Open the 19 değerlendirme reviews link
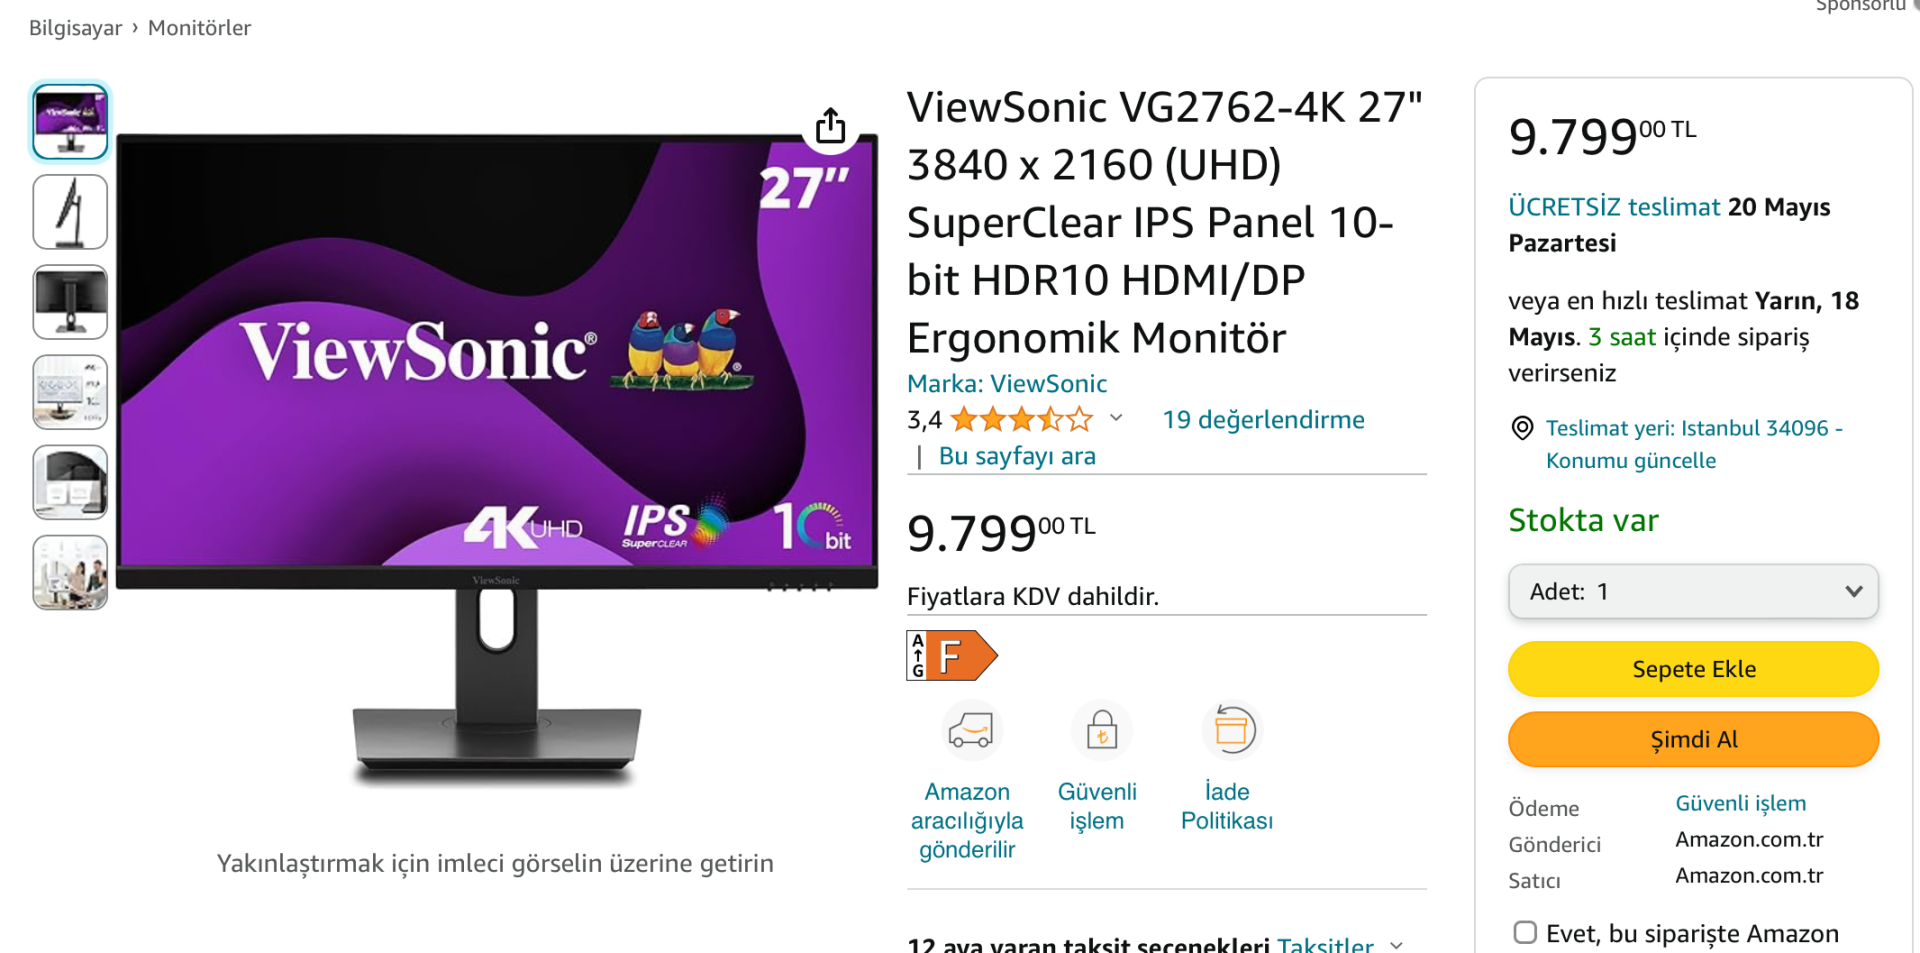1920x953 pixels. point(1263,419)
